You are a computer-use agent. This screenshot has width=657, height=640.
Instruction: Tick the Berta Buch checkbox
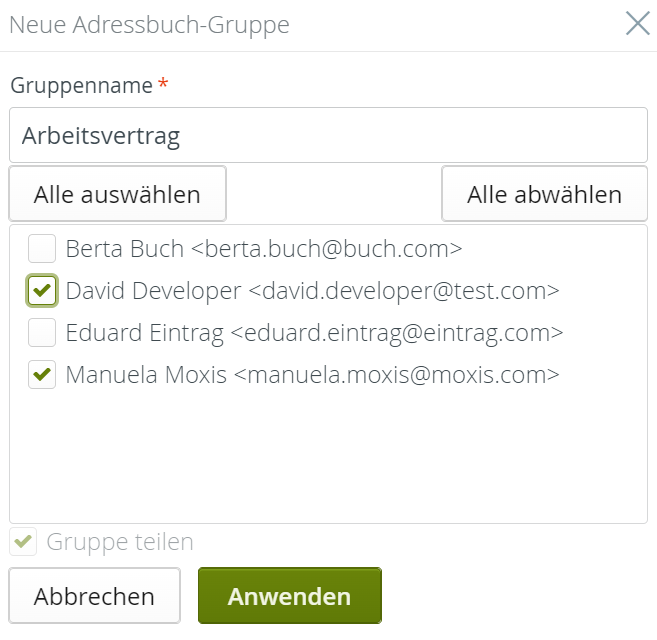pyautogui.click(x=42, y=248)
